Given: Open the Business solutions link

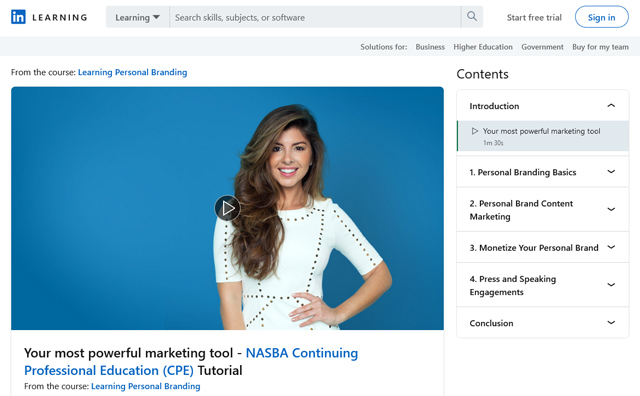Looking at the screenshot, I should (x=430, y=47).
